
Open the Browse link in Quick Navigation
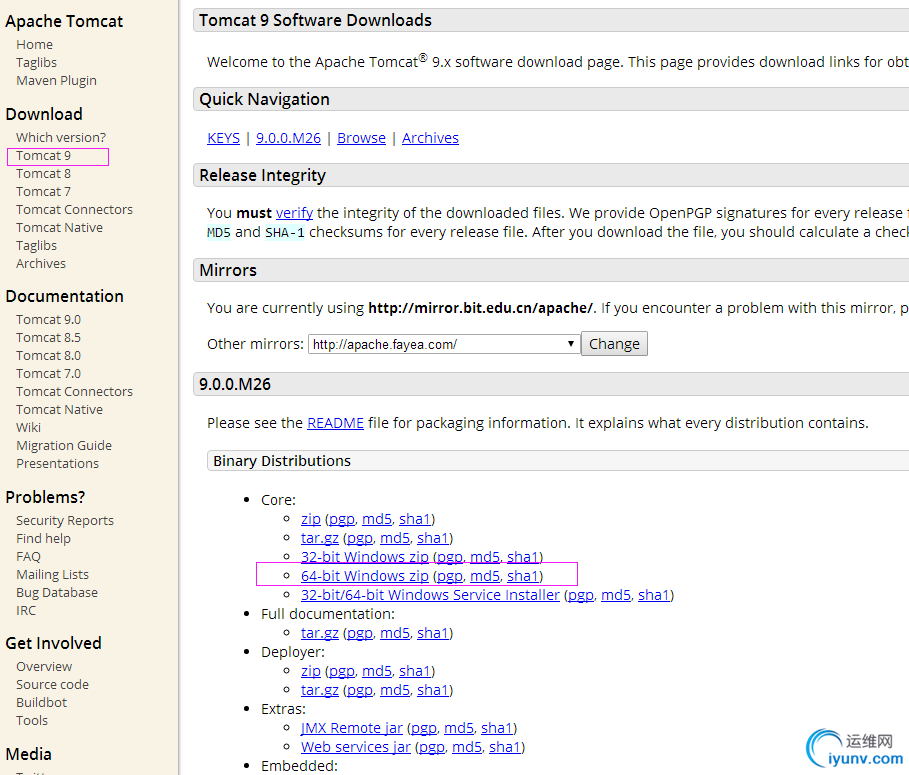pos(361,138)
